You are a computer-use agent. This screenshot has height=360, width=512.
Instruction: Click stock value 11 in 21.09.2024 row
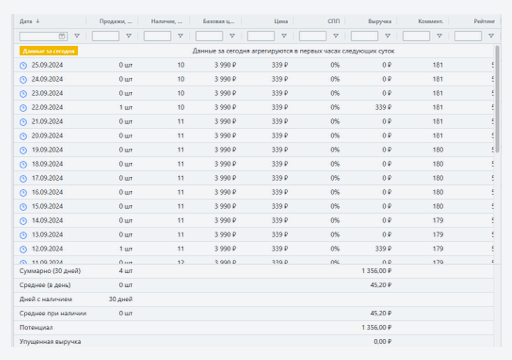181,121
